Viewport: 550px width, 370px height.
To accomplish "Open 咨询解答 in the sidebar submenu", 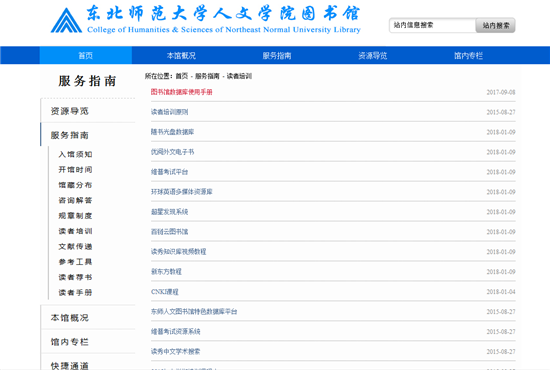I will [x=75, y=200].
